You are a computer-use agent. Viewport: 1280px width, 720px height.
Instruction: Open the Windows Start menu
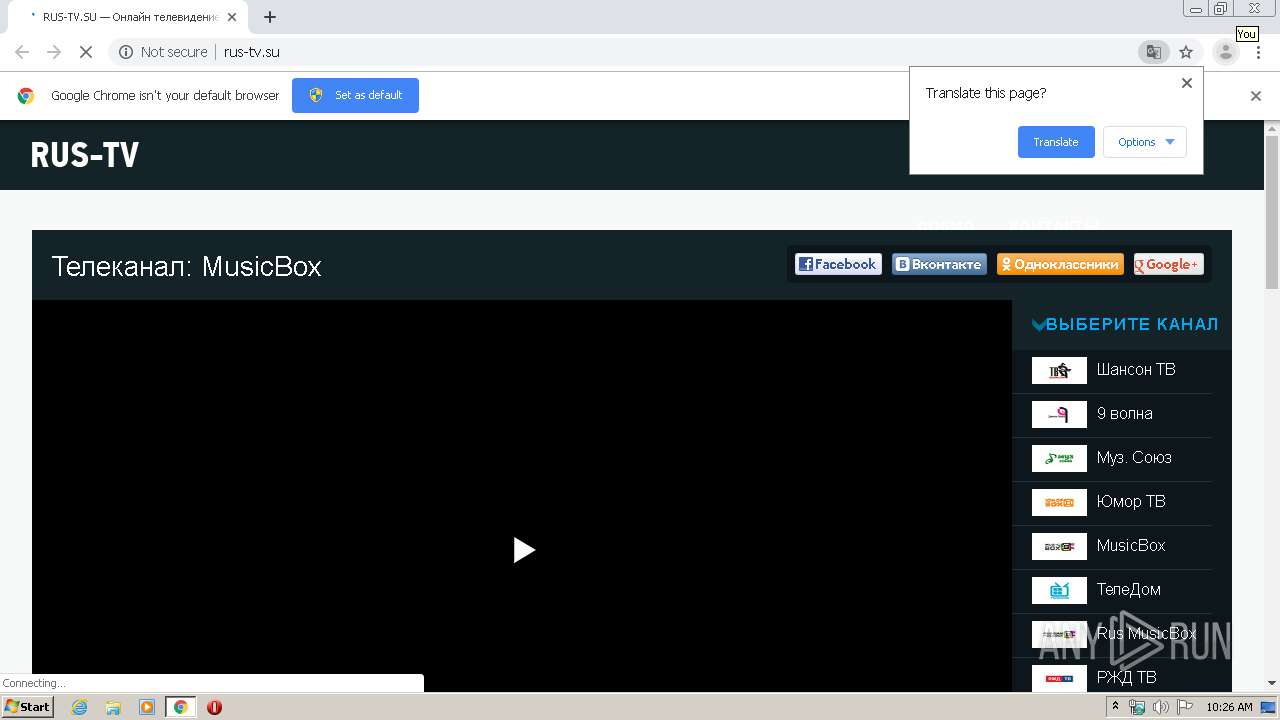coord(27,707)
